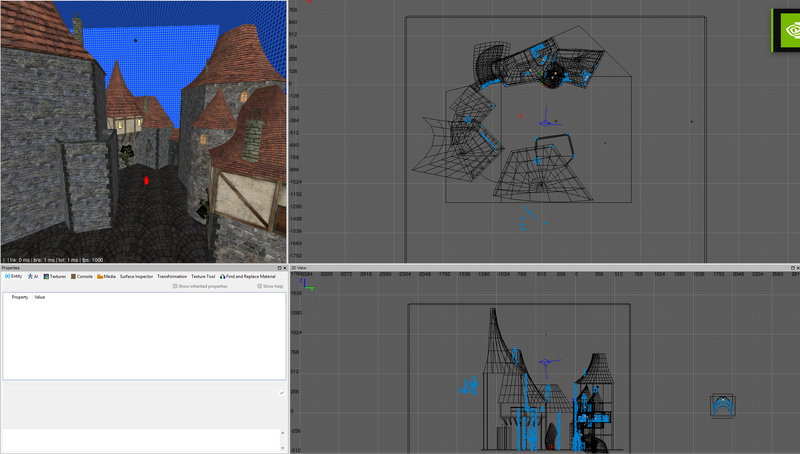Image resolution: width=800 pixels, height=454 pixels.
Task: Open the Surface Inspector tab
Action: point(136,276)
